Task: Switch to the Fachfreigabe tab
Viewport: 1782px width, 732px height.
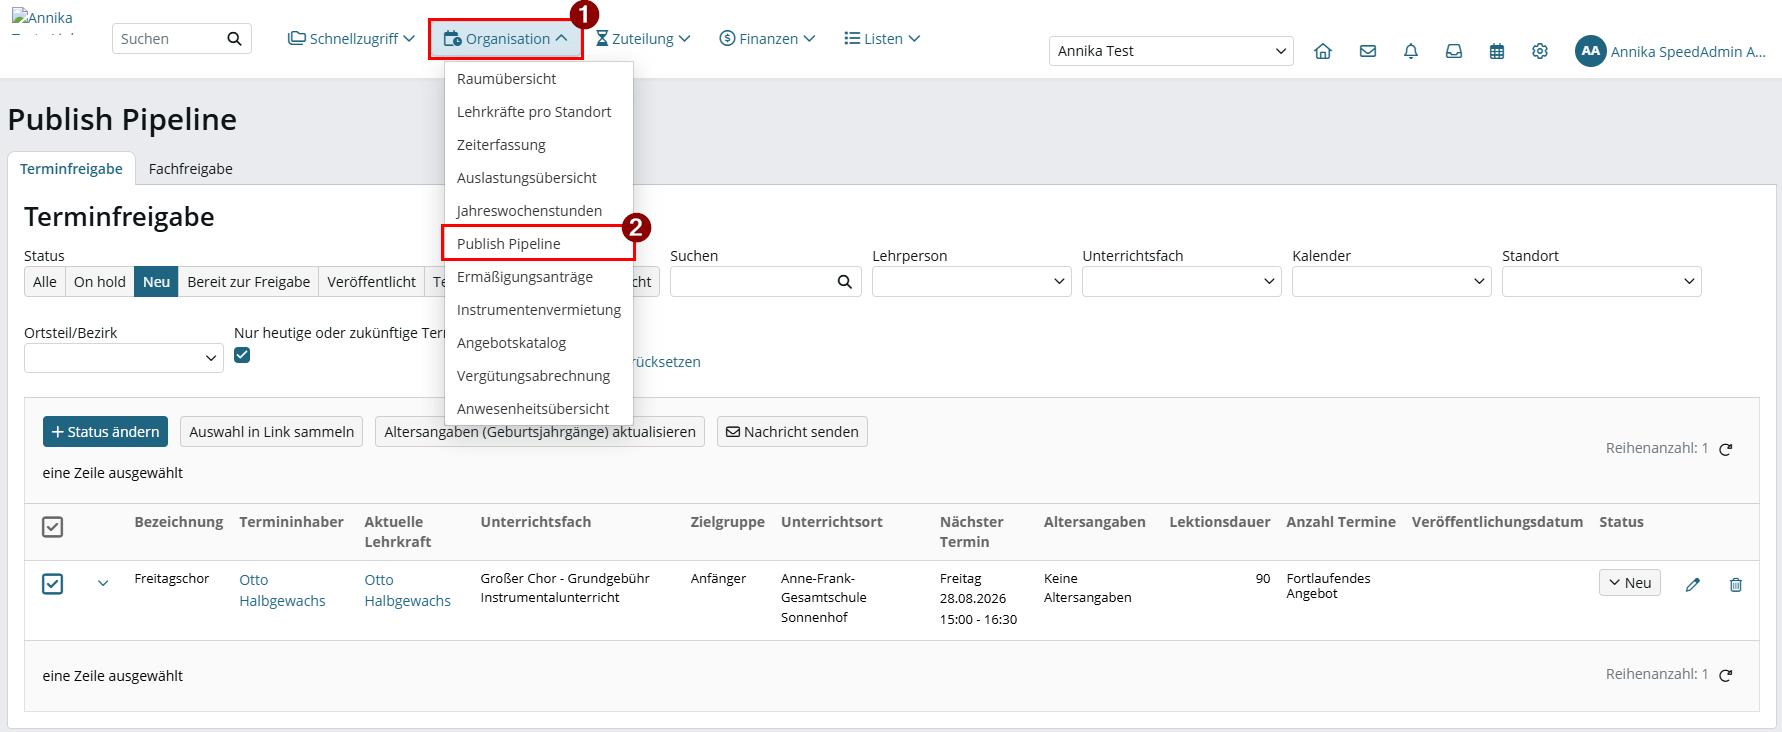Action: tap(191, 169)
